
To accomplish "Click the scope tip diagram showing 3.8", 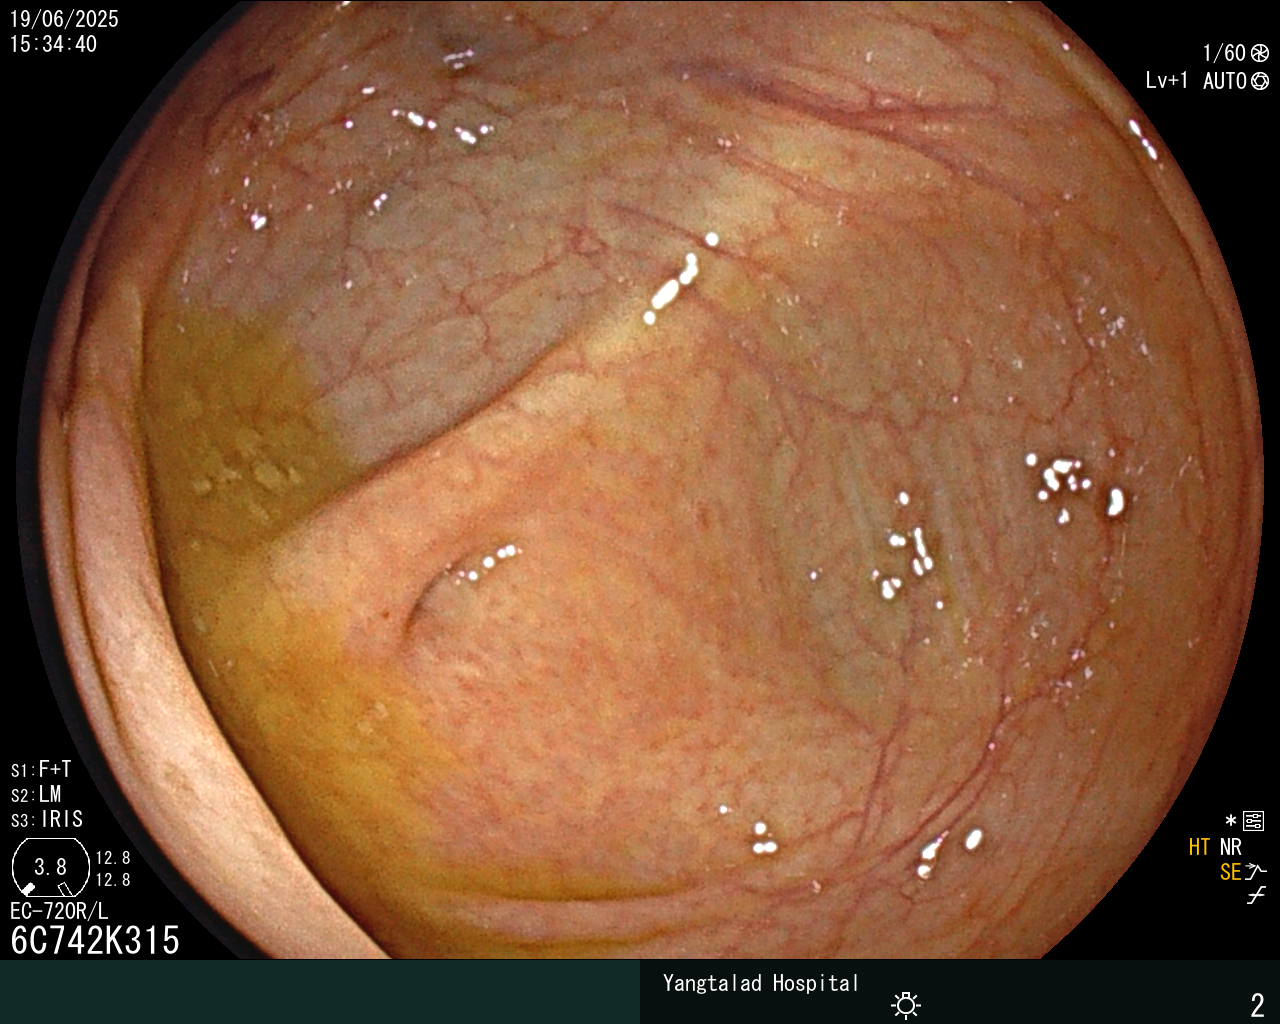I will pos(50,867).
